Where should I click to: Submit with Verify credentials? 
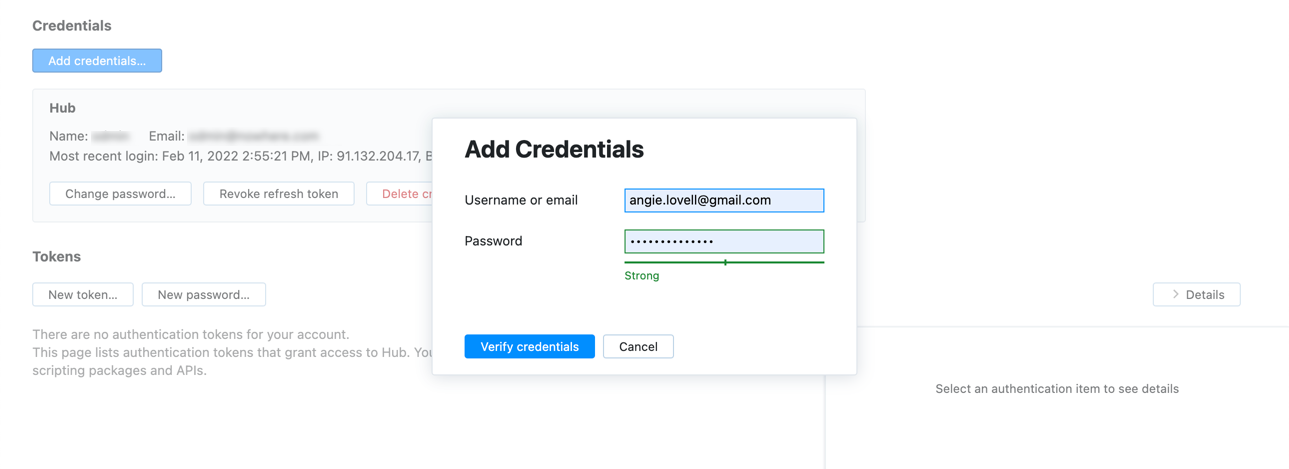point(529,347)
